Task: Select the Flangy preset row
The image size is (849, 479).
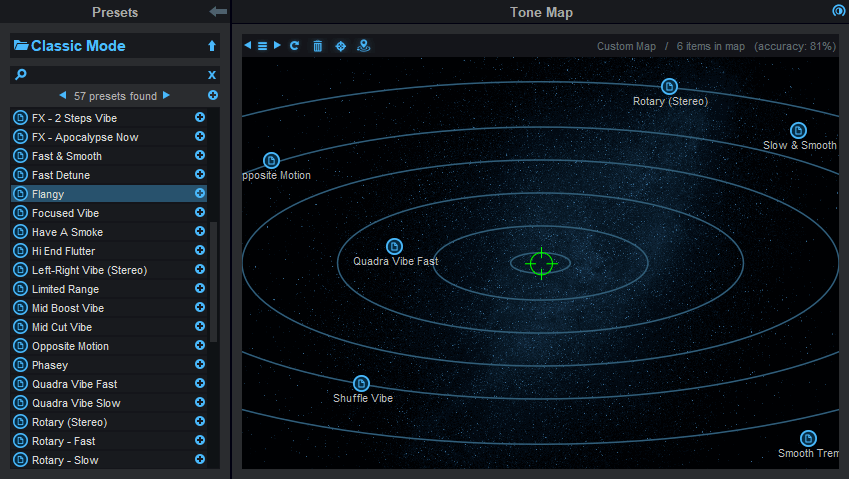Action: pyautogui.click(x=109, y=193)
